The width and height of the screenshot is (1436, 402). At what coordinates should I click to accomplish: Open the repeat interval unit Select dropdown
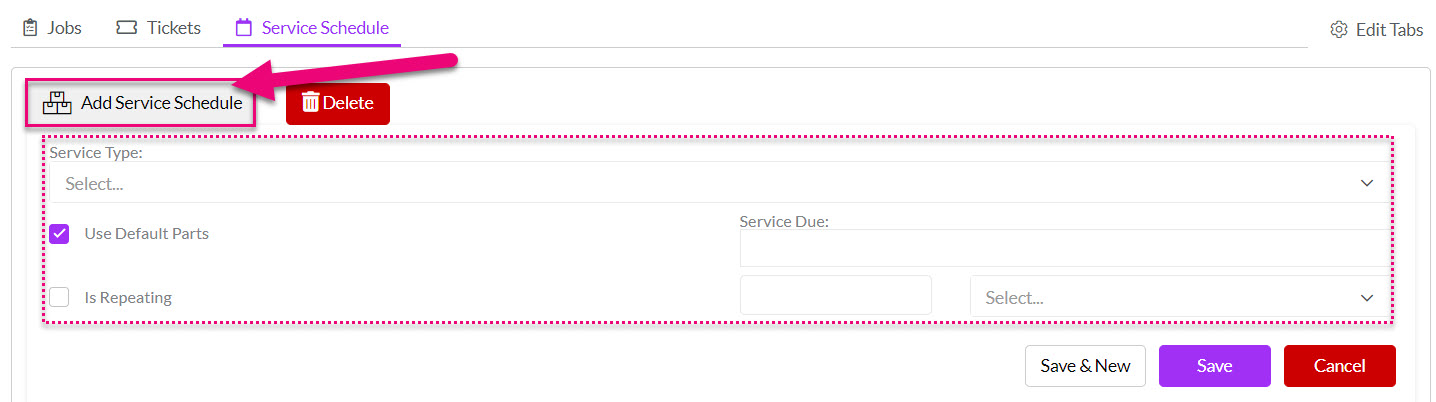coord(1180,298)
